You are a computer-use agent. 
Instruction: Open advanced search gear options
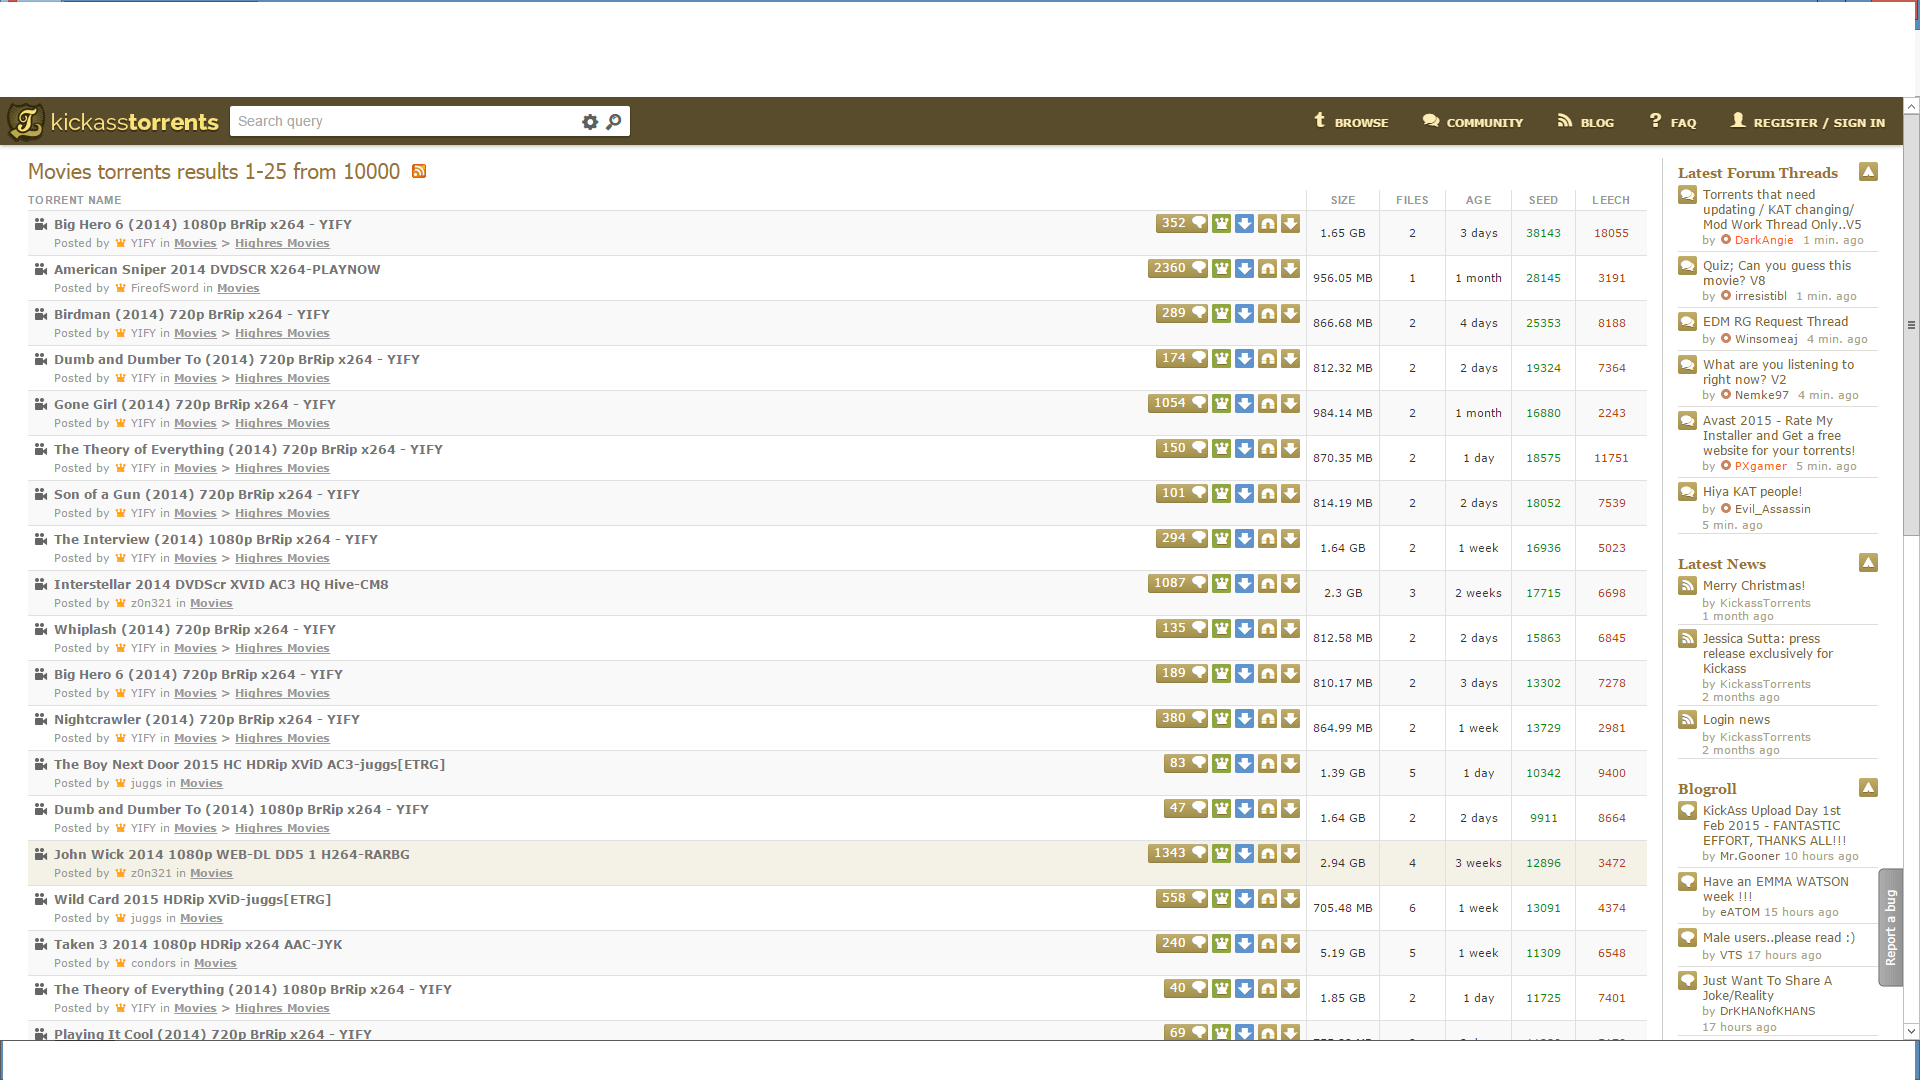tap(590, 122)
